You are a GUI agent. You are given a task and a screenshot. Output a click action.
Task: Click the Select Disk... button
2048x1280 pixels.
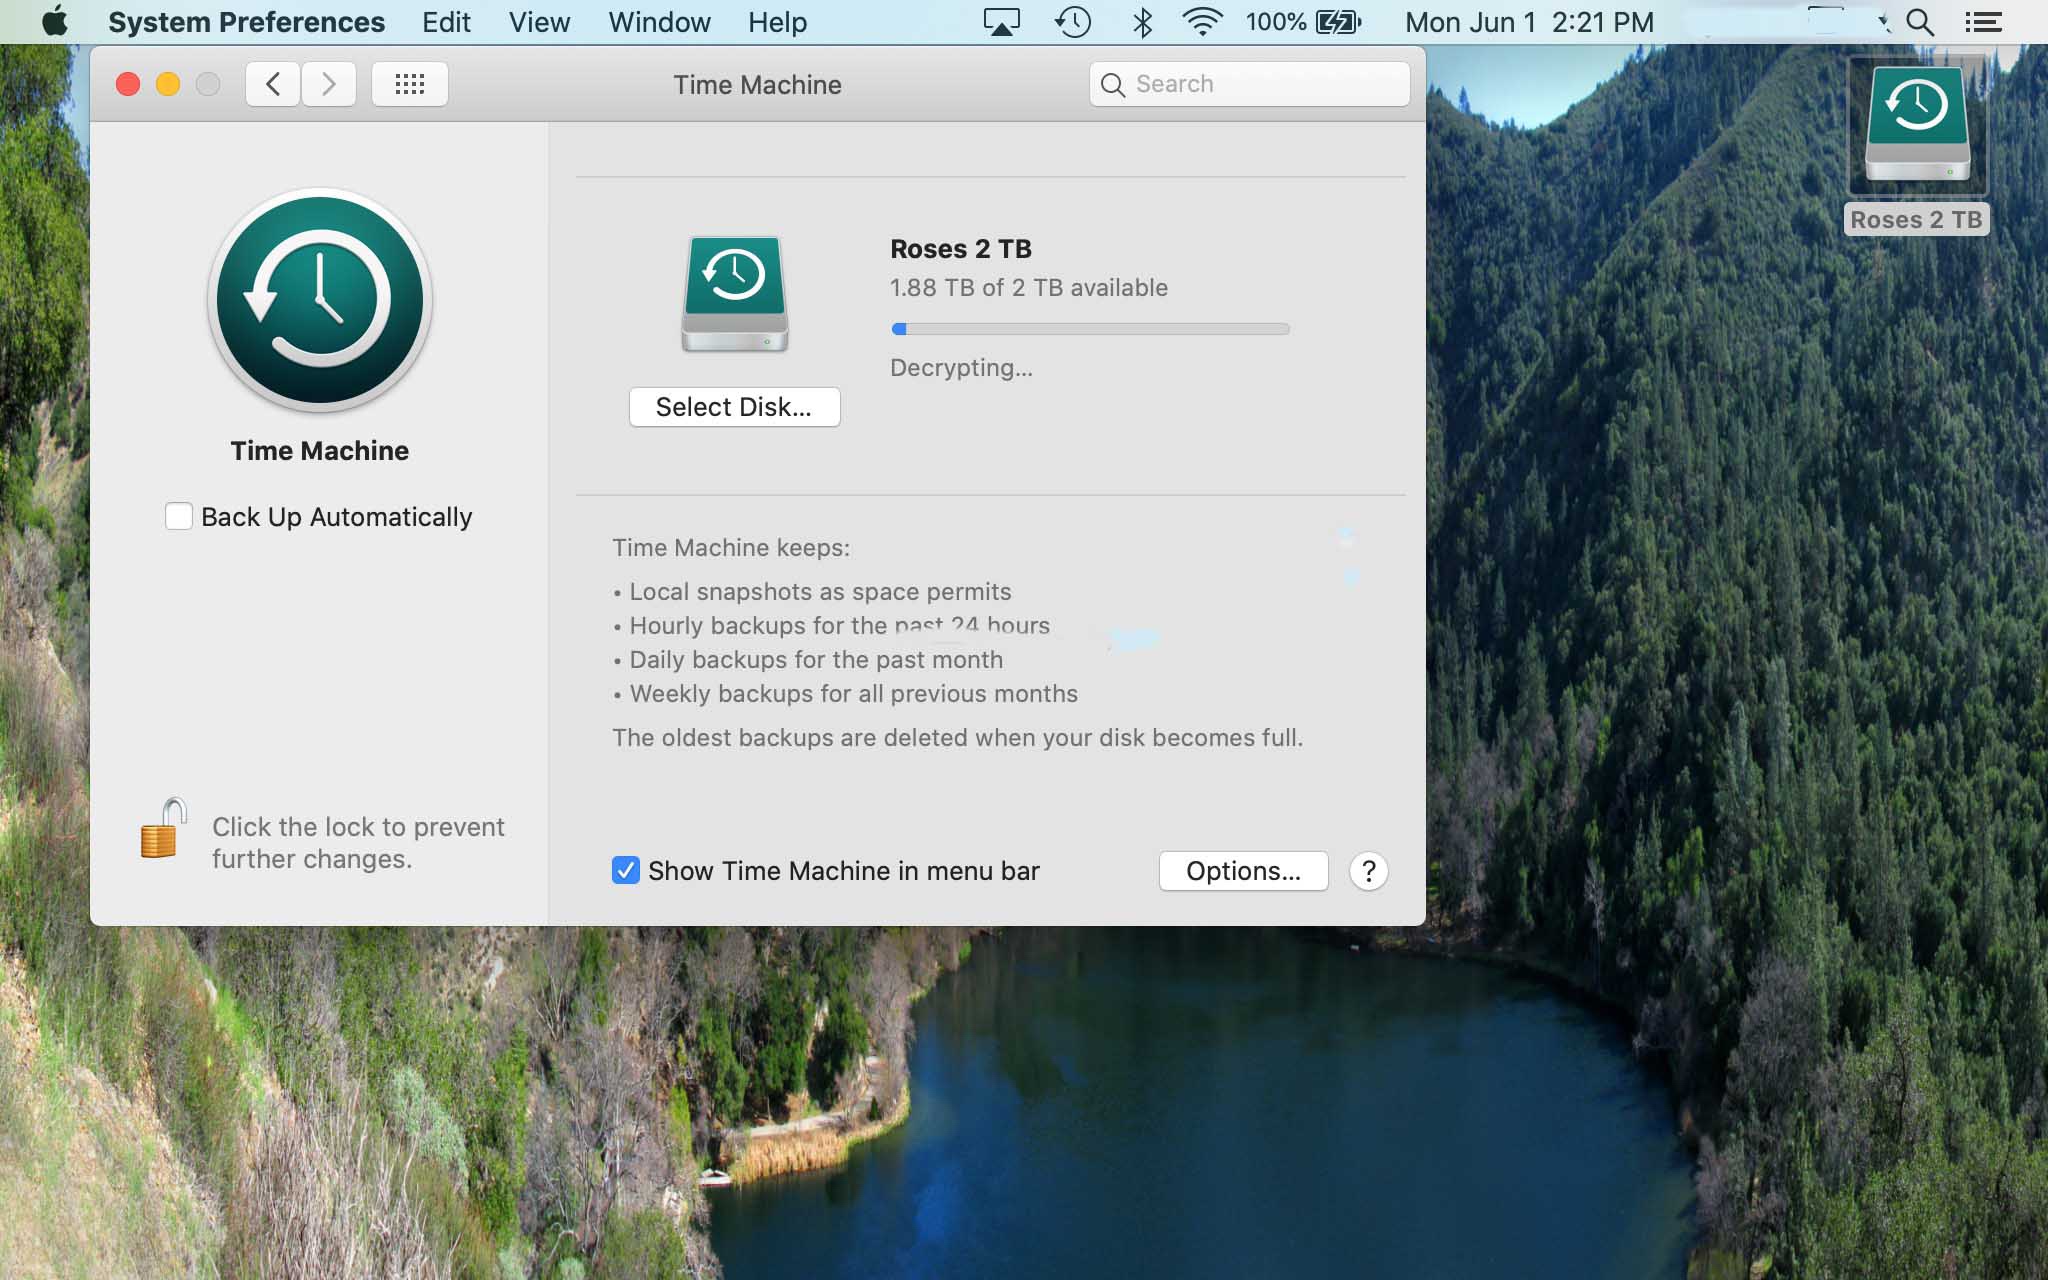click(x=734, y=407)
